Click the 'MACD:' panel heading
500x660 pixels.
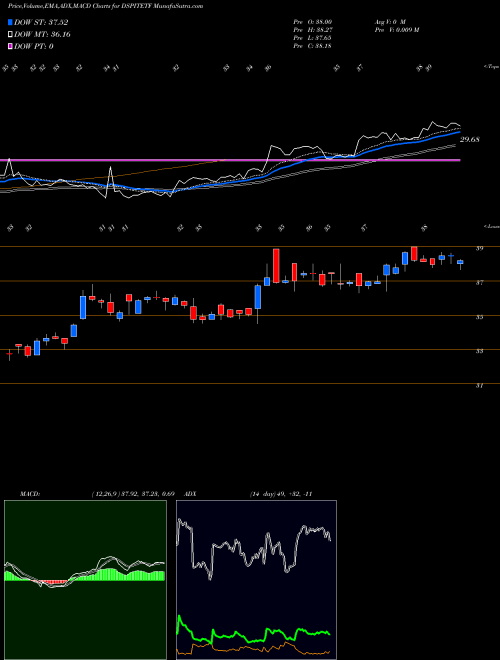click(x=29, y=493)
